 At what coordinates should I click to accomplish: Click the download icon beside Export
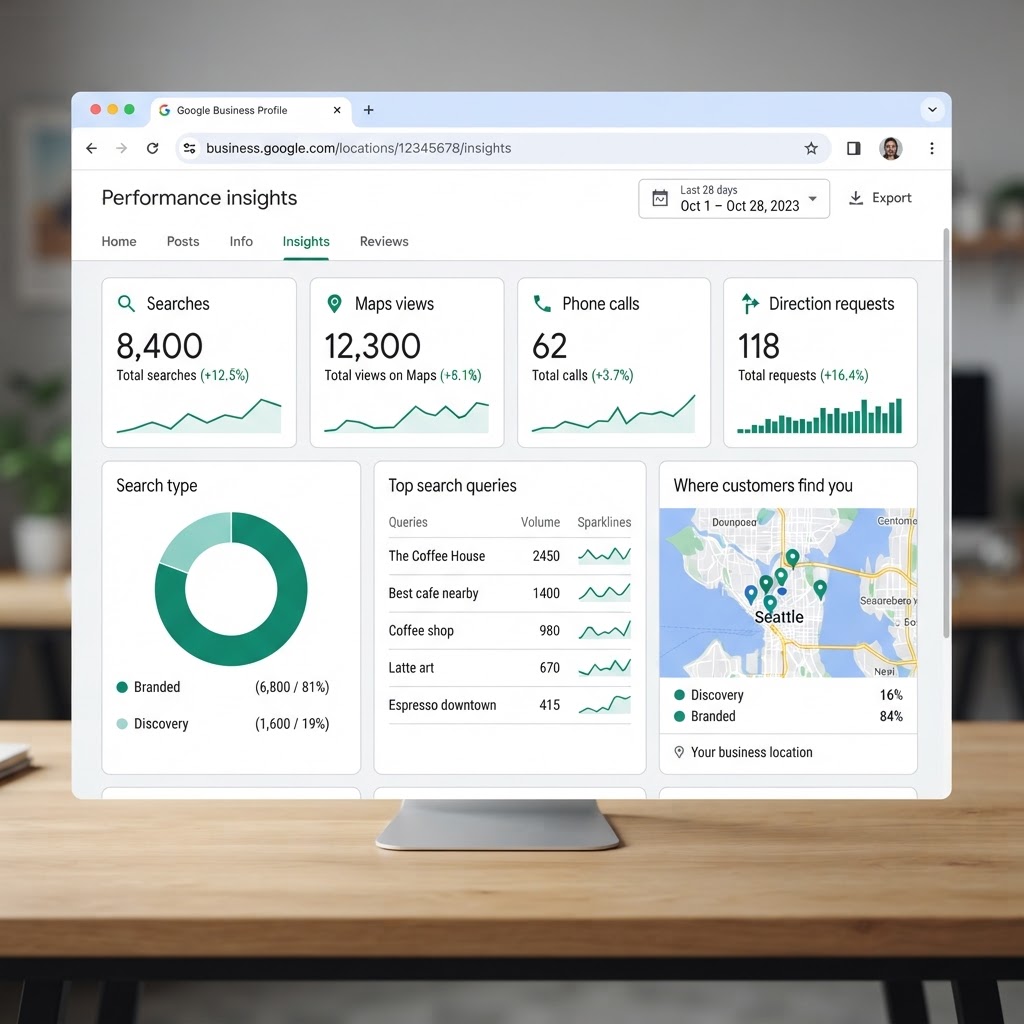856,198
